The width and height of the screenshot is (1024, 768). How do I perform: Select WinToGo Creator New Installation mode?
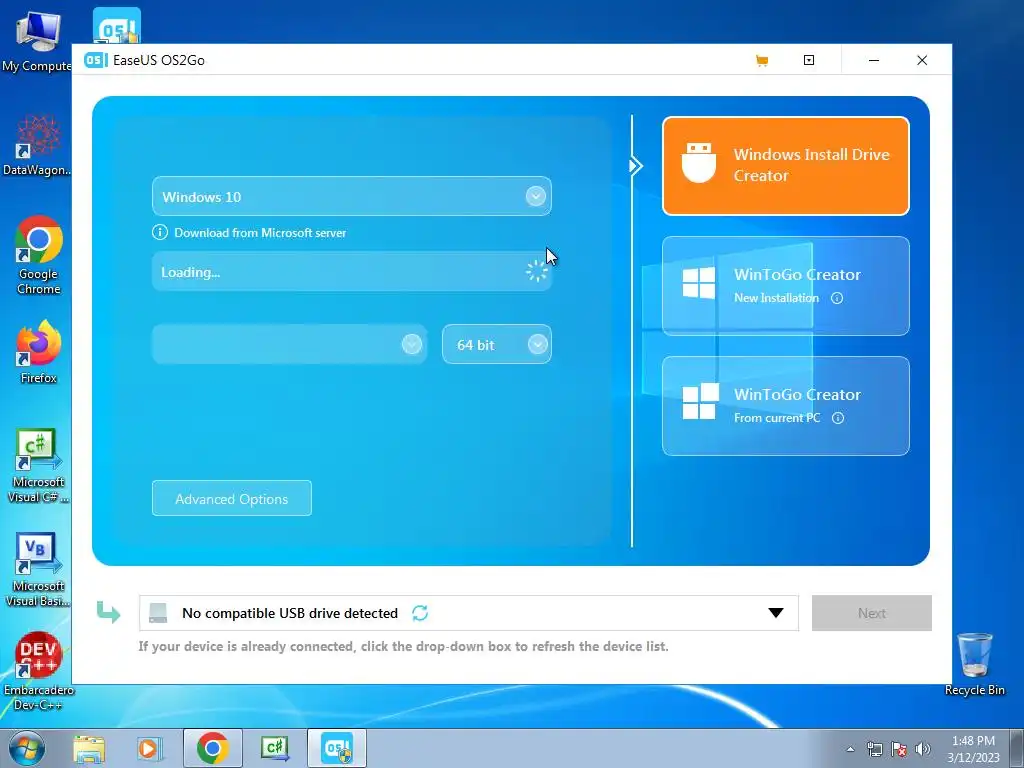[786, 286]
